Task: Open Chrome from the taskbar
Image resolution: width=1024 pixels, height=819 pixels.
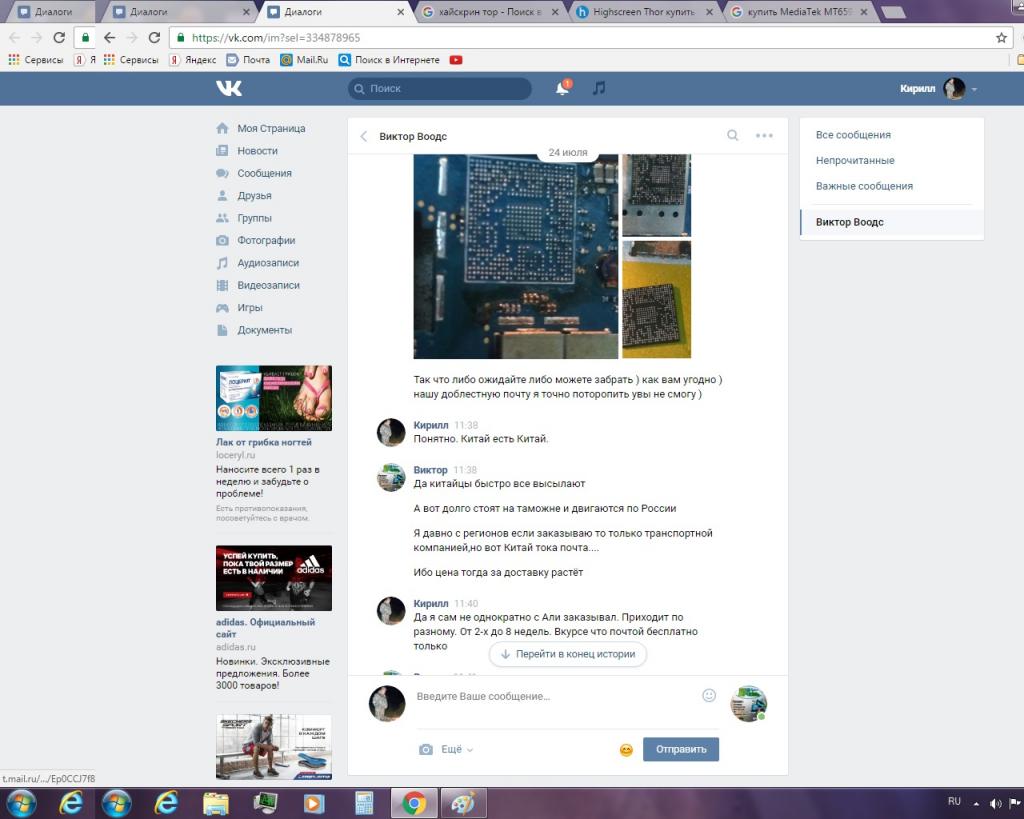Action: (414, 803)
